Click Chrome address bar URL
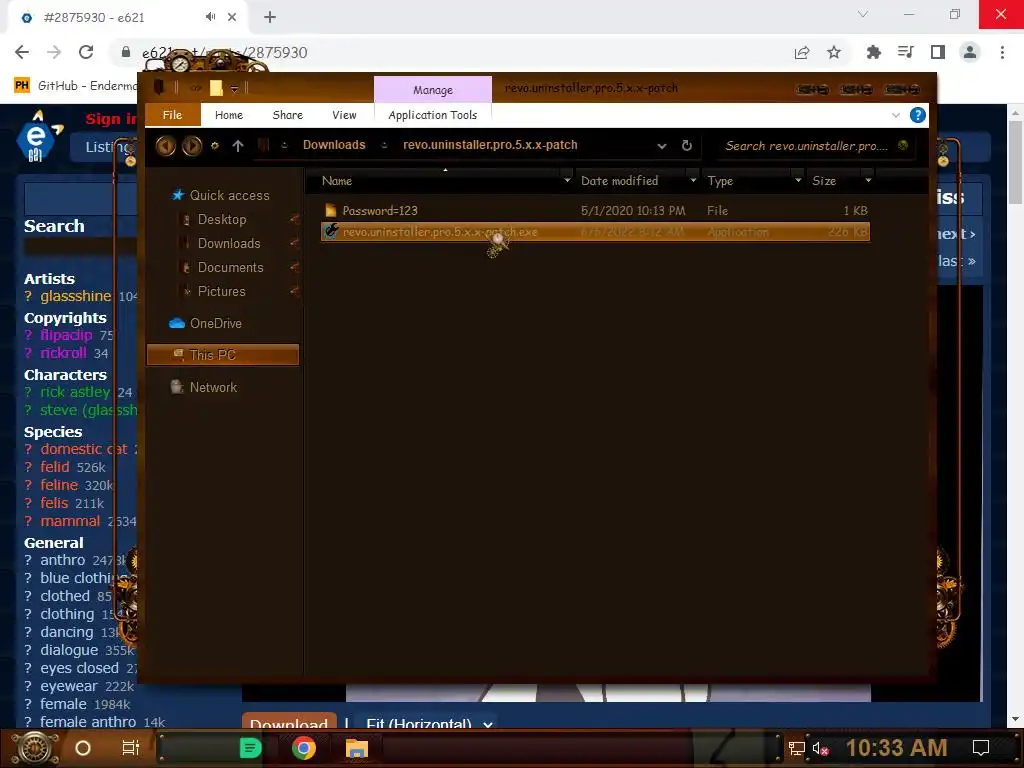The height and width of the screenshot is (768, 1024). point(225,52)
